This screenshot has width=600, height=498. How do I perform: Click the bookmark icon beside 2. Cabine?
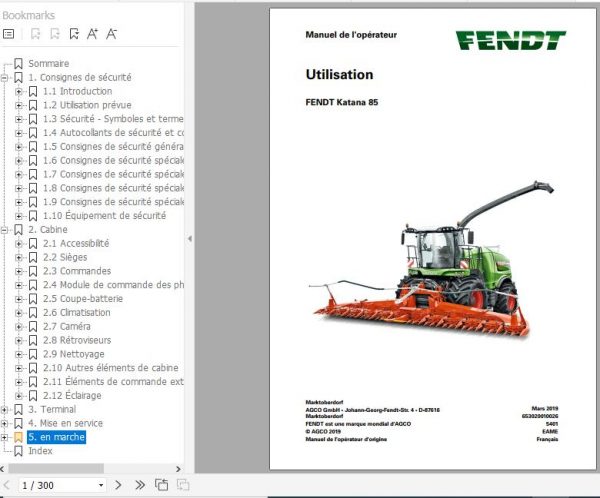click(18, 230)
